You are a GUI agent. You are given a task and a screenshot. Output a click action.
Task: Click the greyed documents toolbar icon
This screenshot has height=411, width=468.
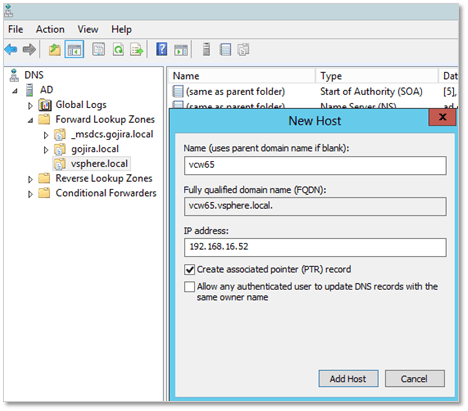click(x=243, y=50)
